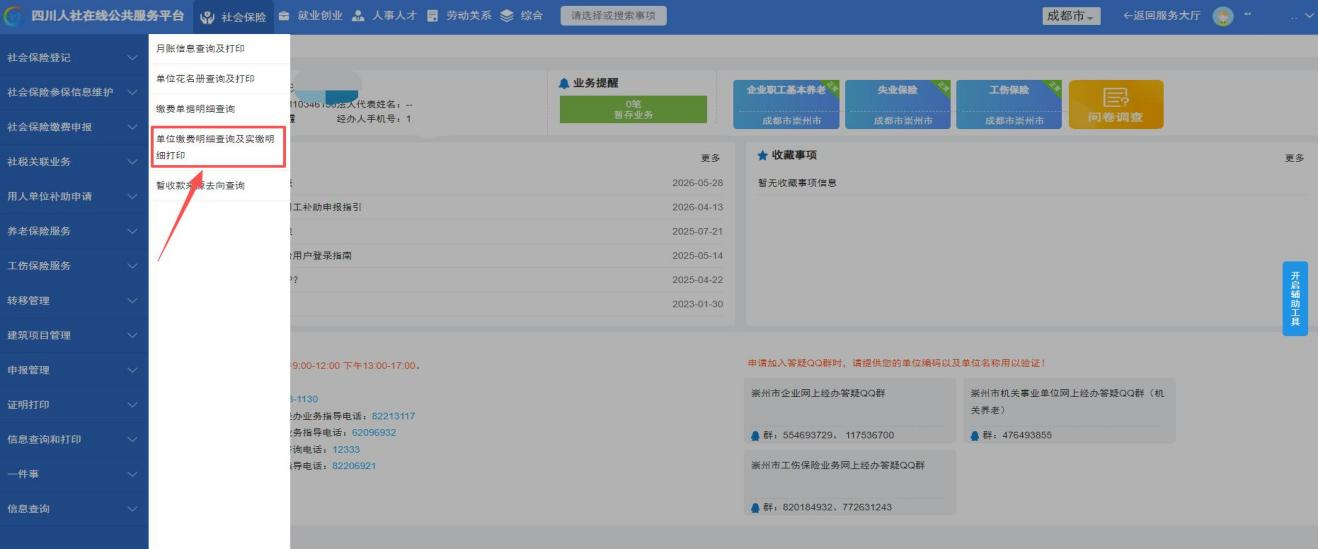Expand the 养老保险服务 sidebar section

74,231
